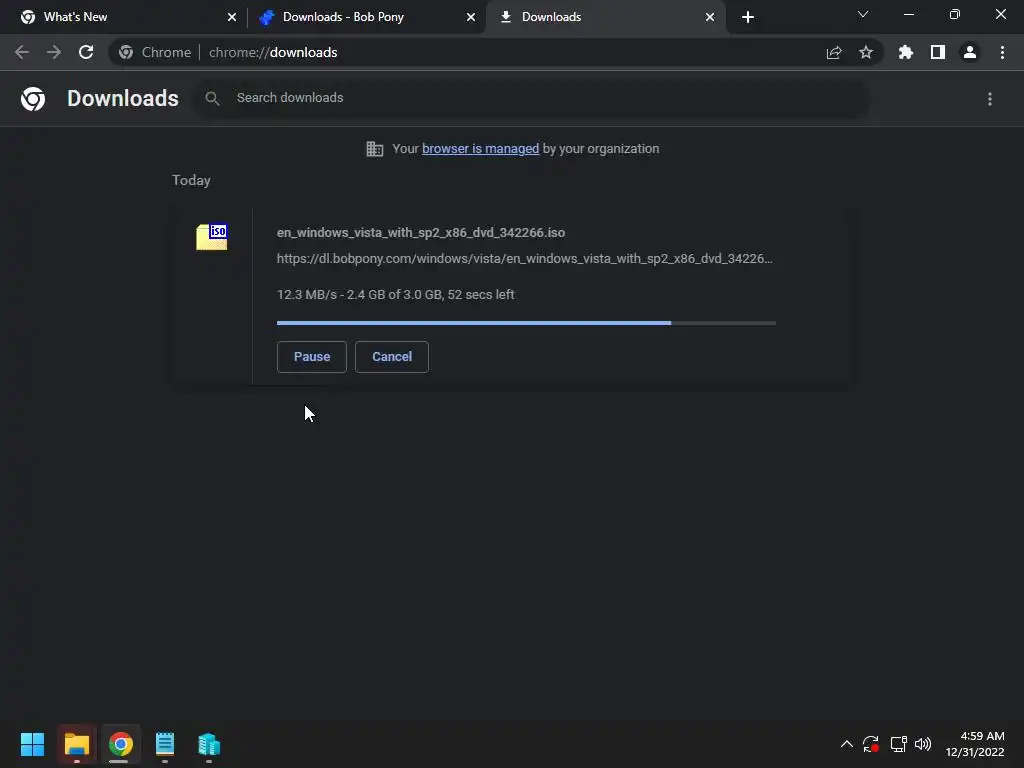
Task: Switch to Downloads - Bob Pony tab
Action: (x=367, y=17)
